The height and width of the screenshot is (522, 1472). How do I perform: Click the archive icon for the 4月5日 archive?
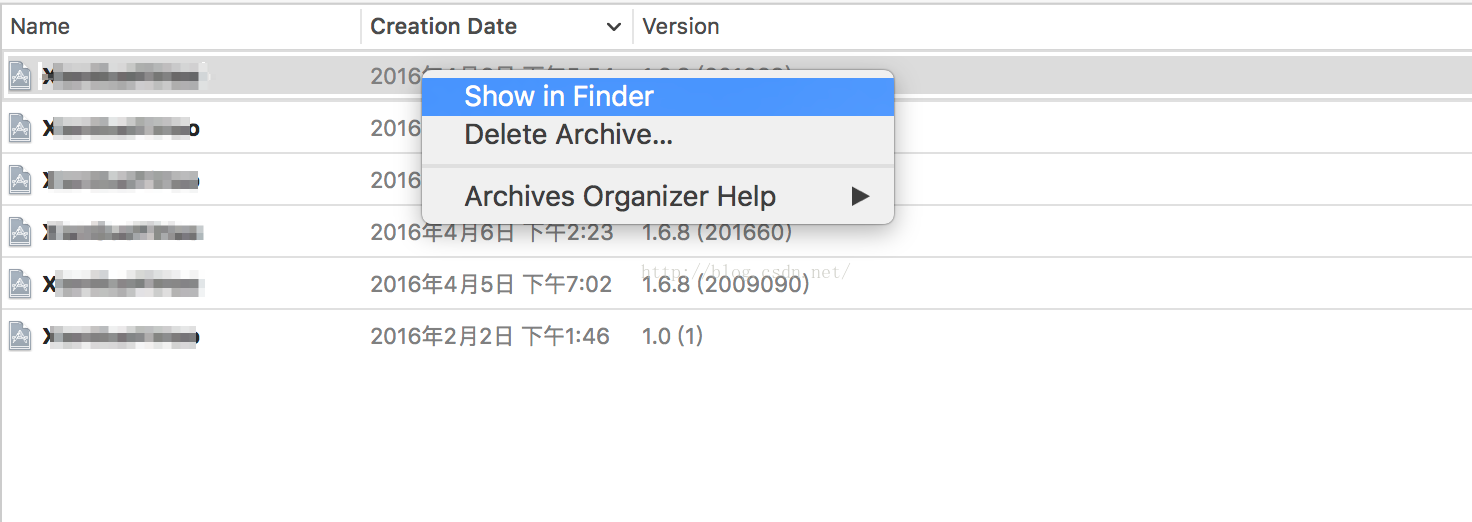[x=20, y=284]
